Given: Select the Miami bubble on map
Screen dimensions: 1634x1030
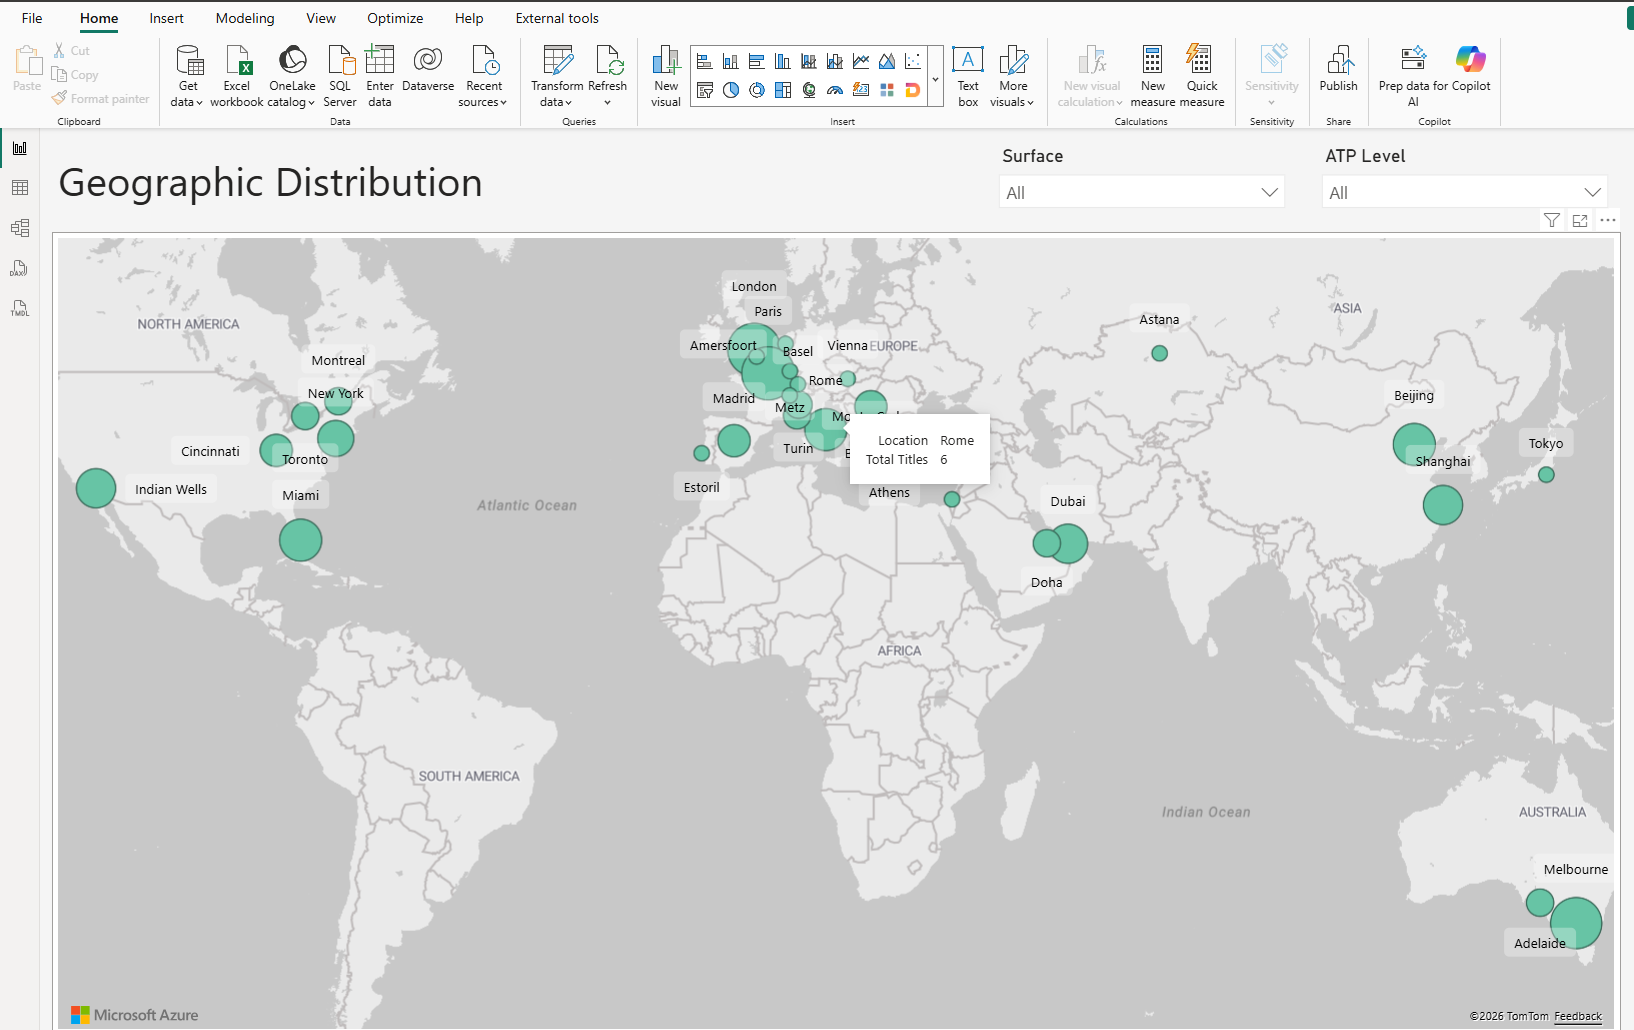Looking at the screenshot, I should (x=300, y=540).
